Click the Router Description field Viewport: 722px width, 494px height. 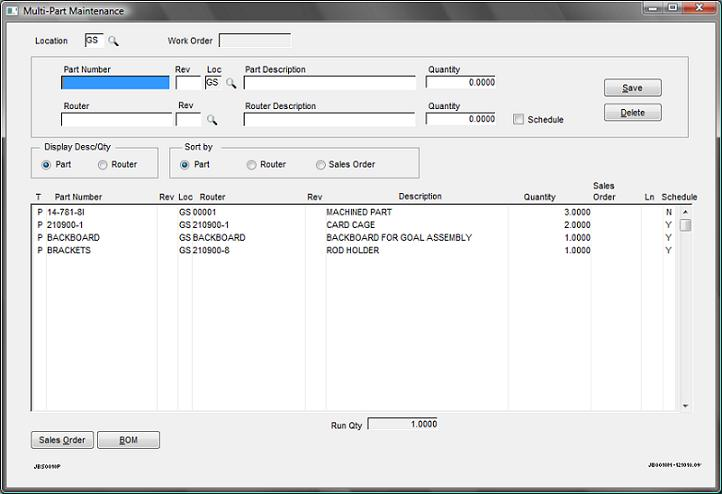coord(329,119)
